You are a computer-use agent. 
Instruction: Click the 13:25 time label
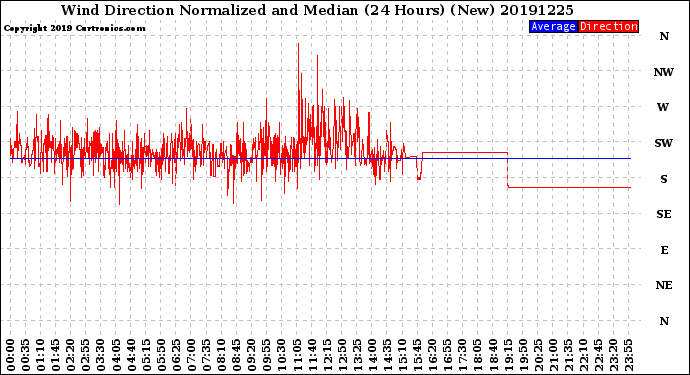[x=357, y=355]
